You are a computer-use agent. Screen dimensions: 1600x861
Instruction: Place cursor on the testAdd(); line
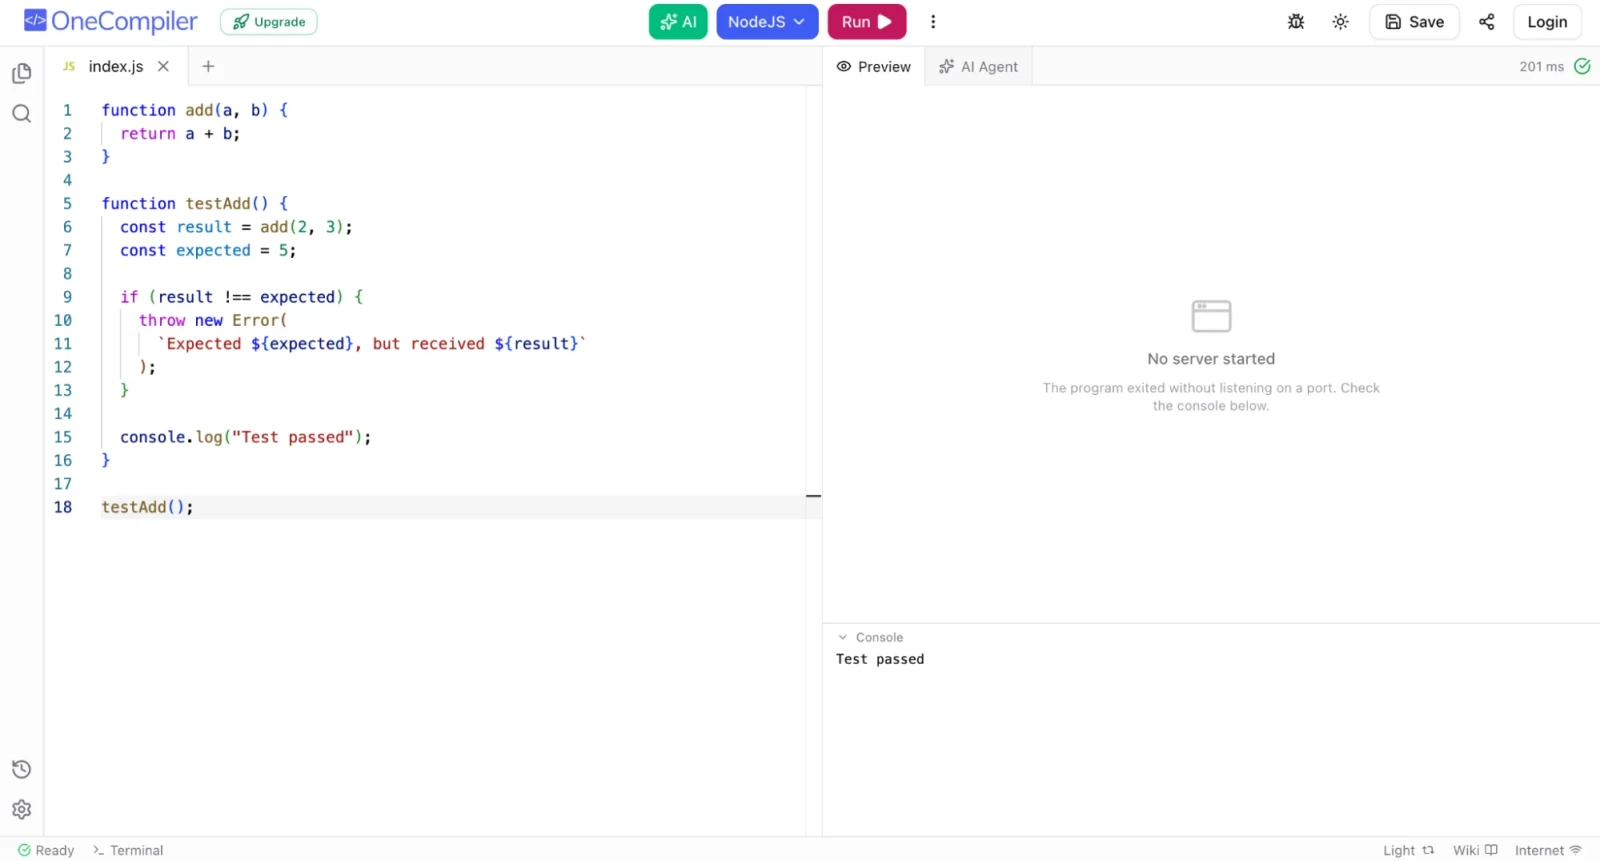click(147, 507)
